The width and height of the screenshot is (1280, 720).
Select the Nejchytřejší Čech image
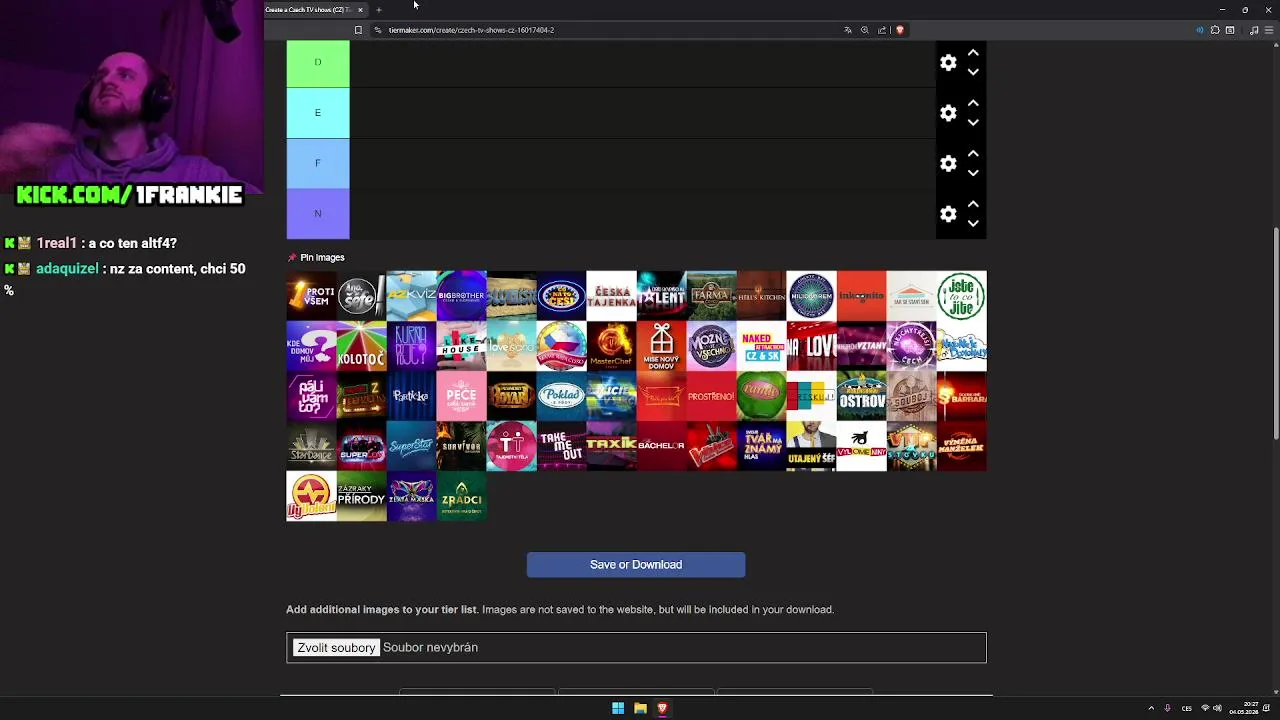pyautogui.click(x=911, y=346)
